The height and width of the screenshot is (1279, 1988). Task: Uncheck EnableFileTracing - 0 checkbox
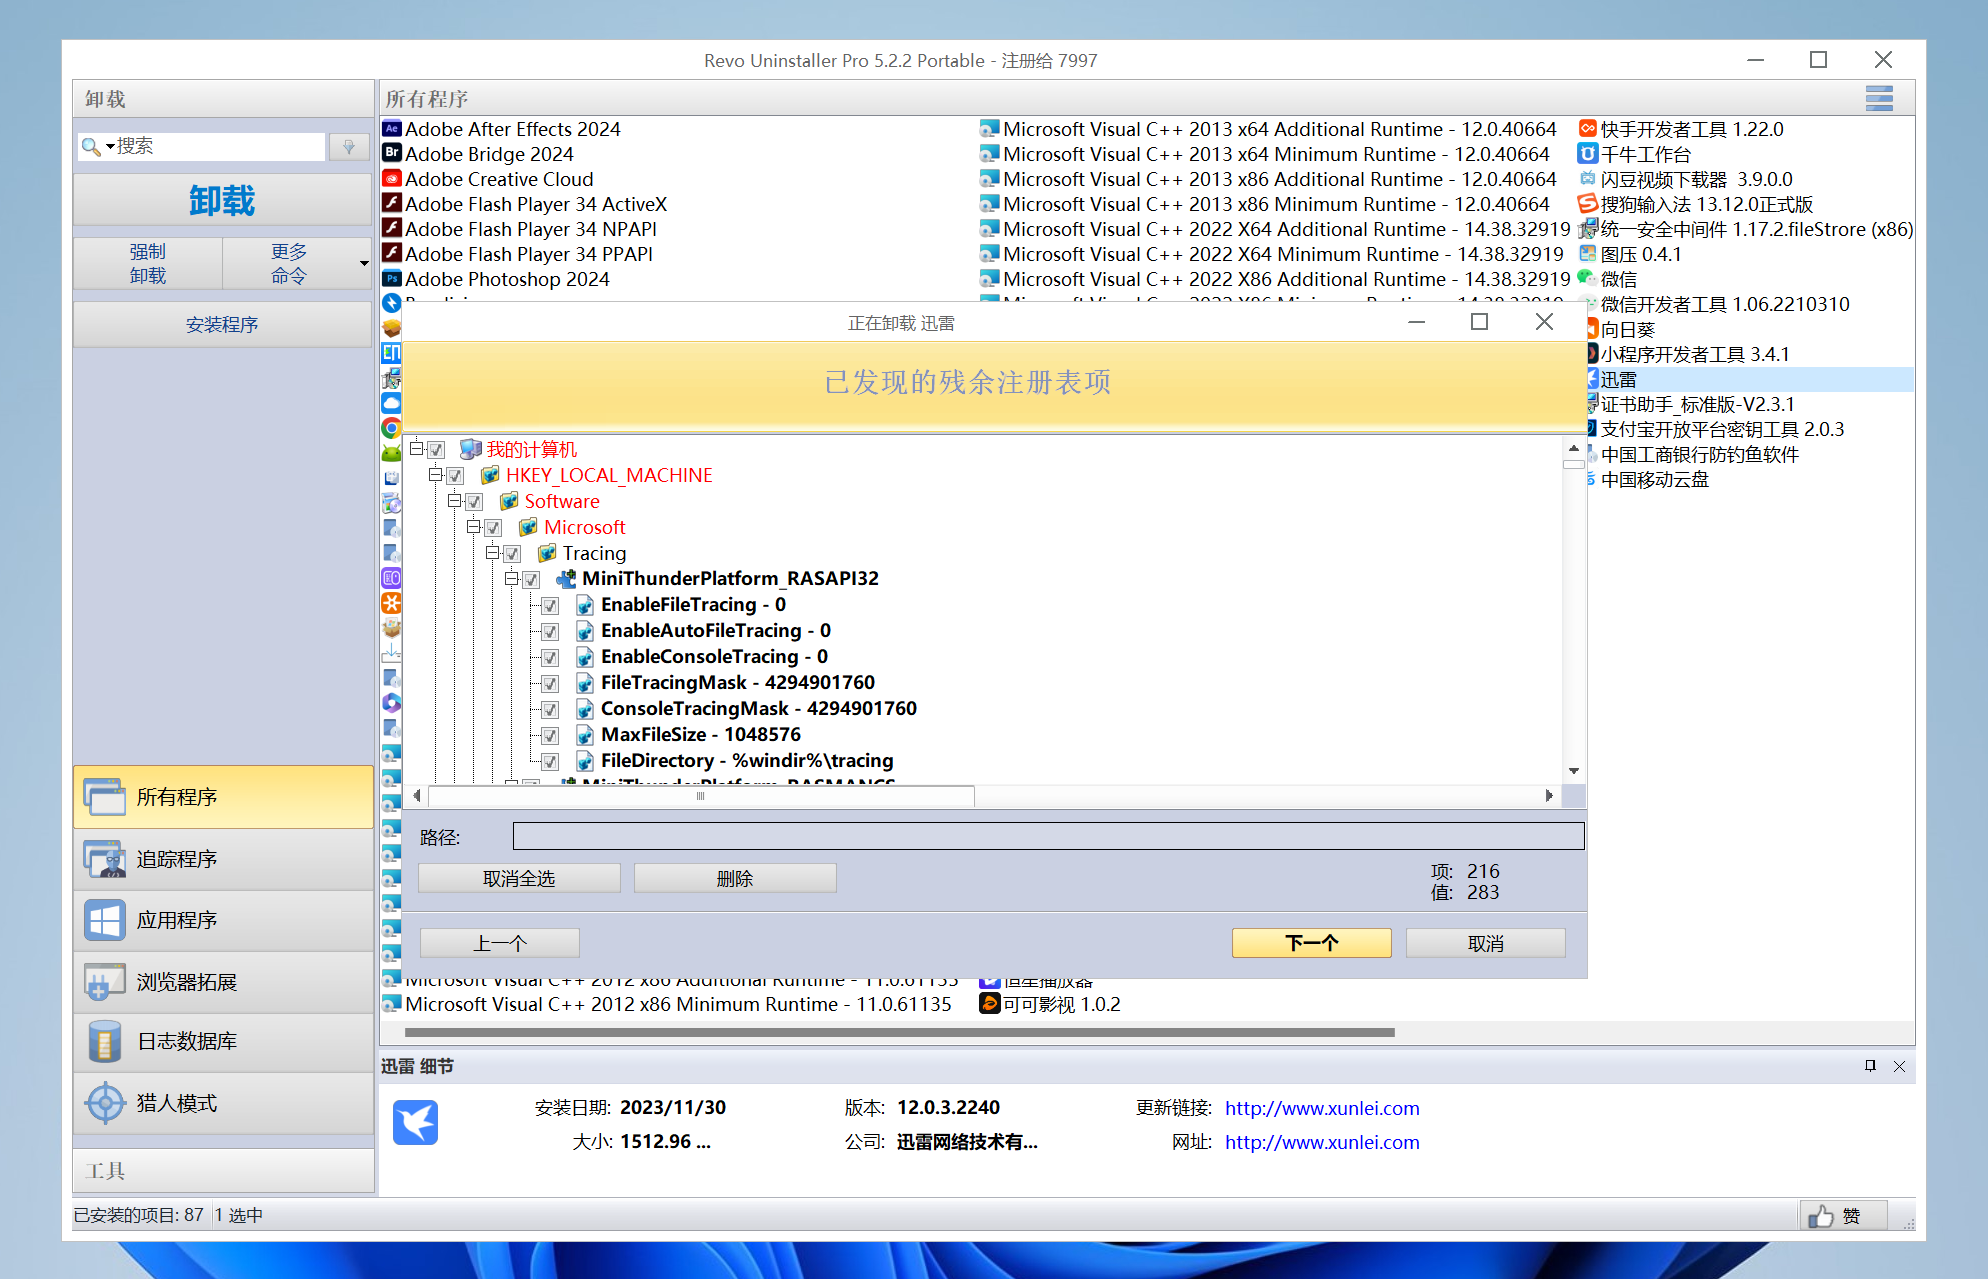point(550,606)
